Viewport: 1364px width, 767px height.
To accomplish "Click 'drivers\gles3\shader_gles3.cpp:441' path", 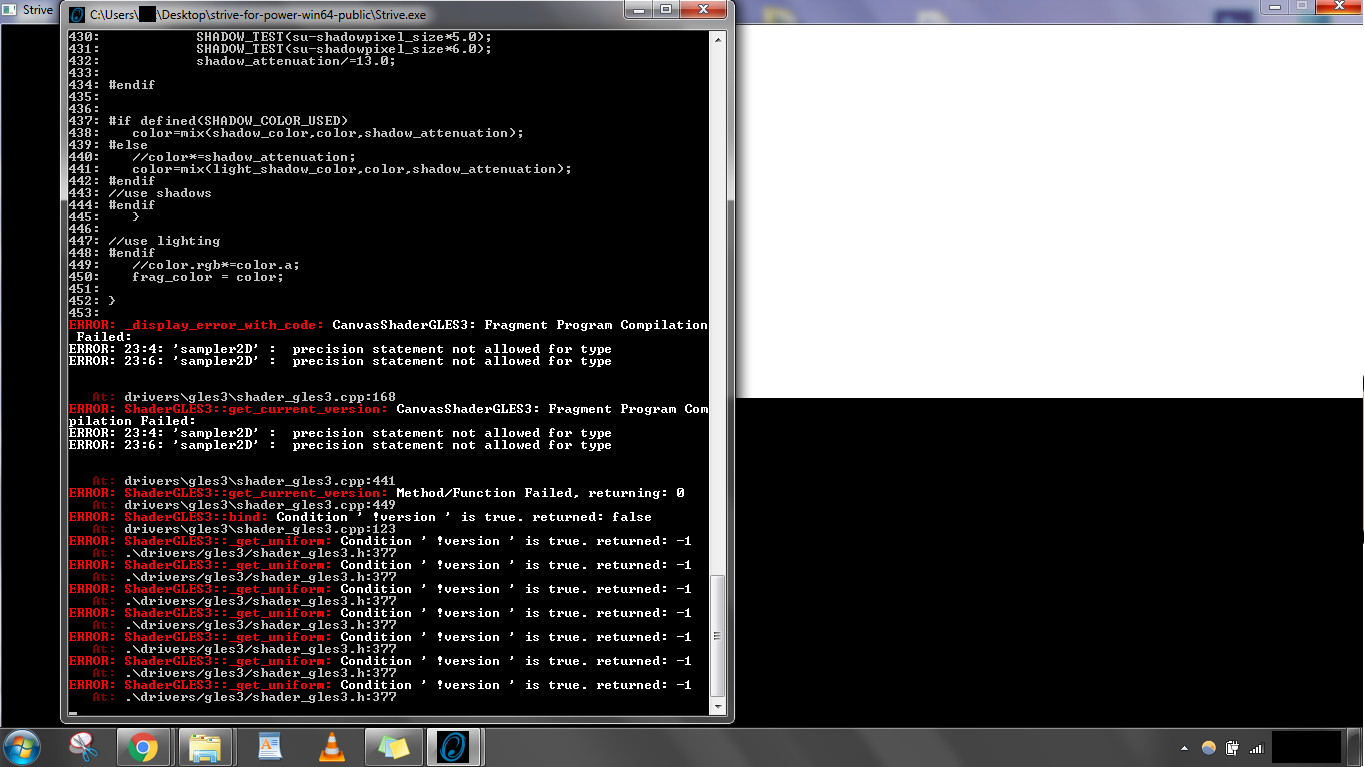I will click(260, 481).
